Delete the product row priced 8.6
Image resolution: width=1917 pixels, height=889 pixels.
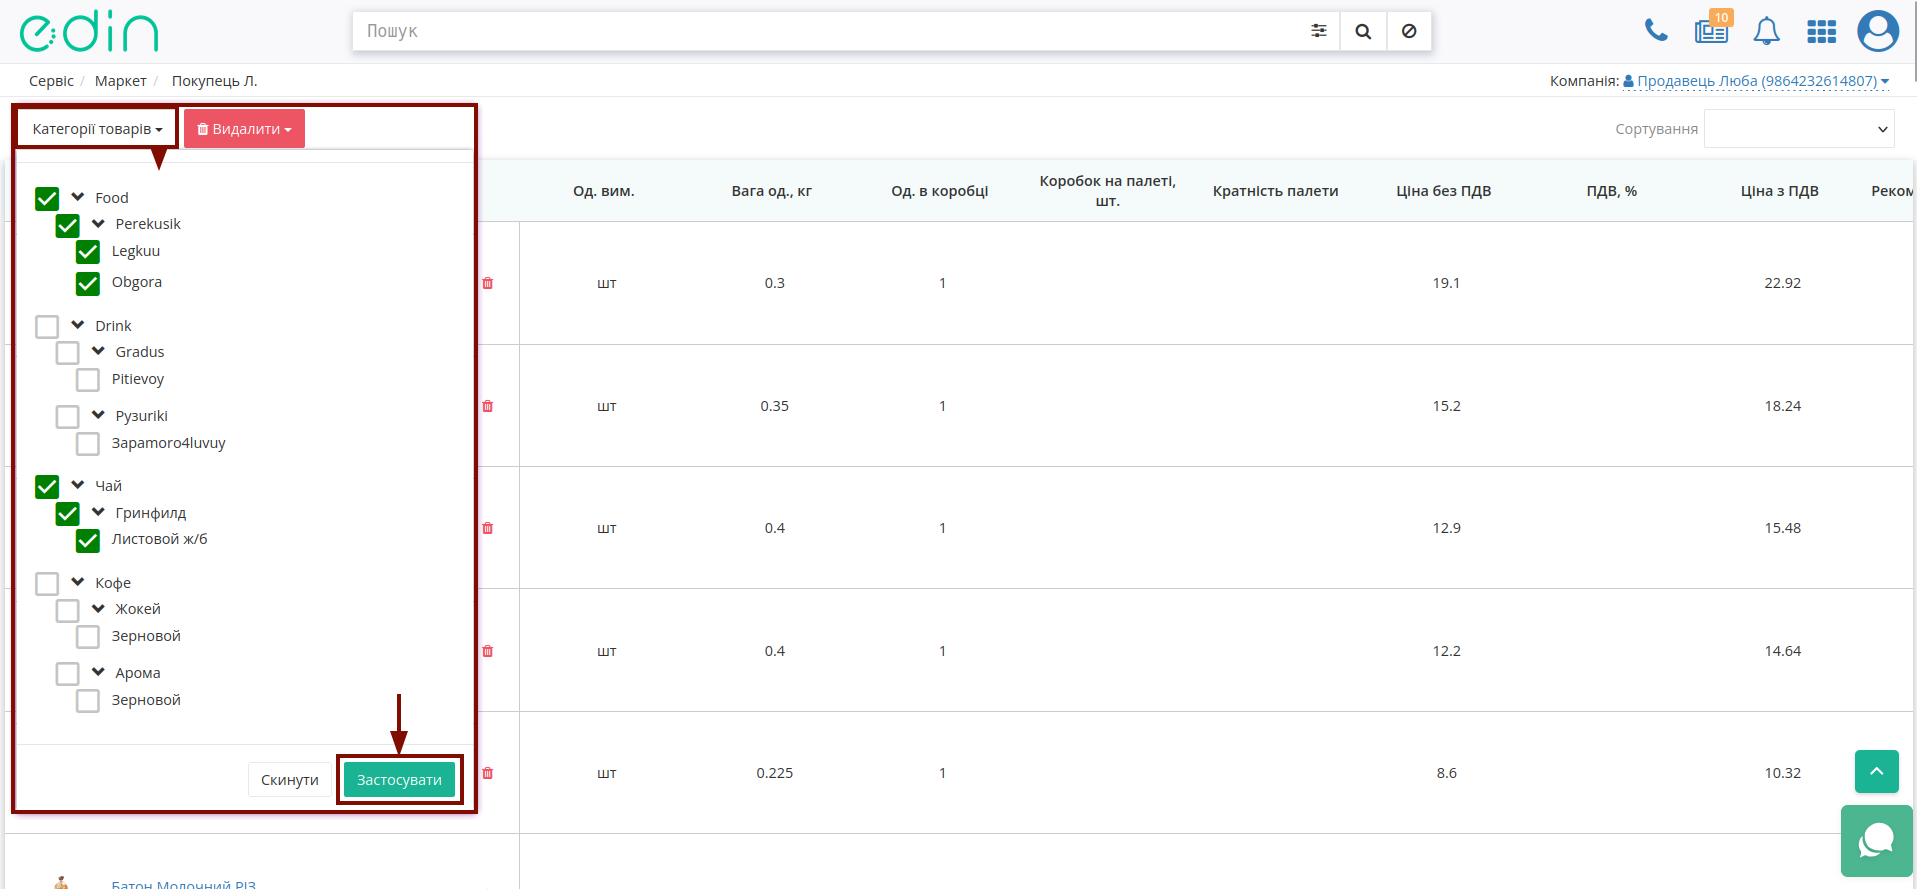click(488, 773)
